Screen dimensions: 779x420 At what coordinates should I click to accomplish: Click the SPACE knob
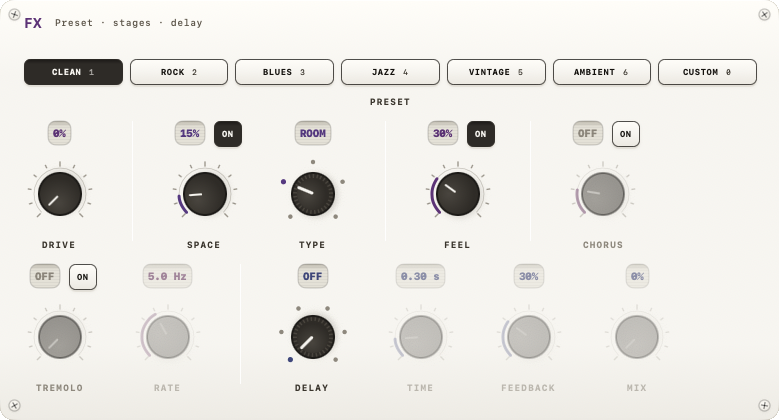pos(205,194)
